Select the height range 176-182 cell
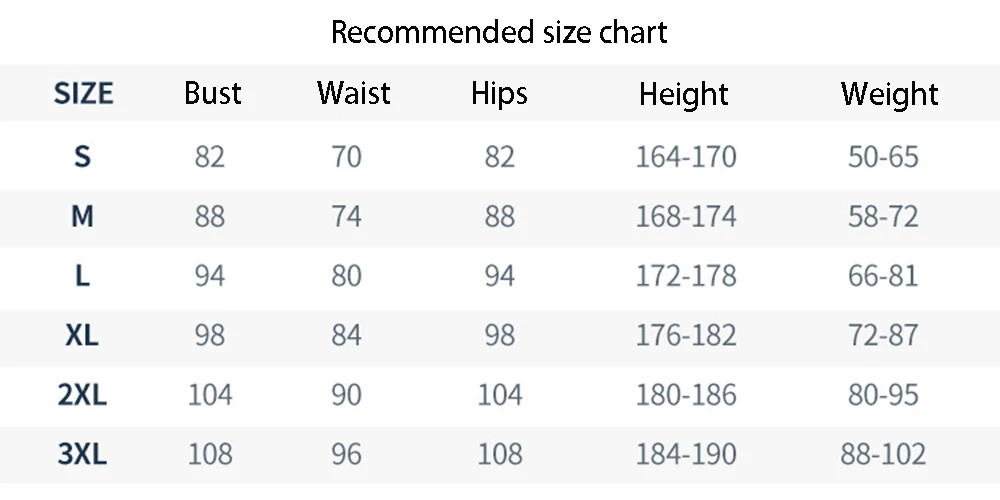Viewport: 1000px width, 500px height. (x=686, y=335)
